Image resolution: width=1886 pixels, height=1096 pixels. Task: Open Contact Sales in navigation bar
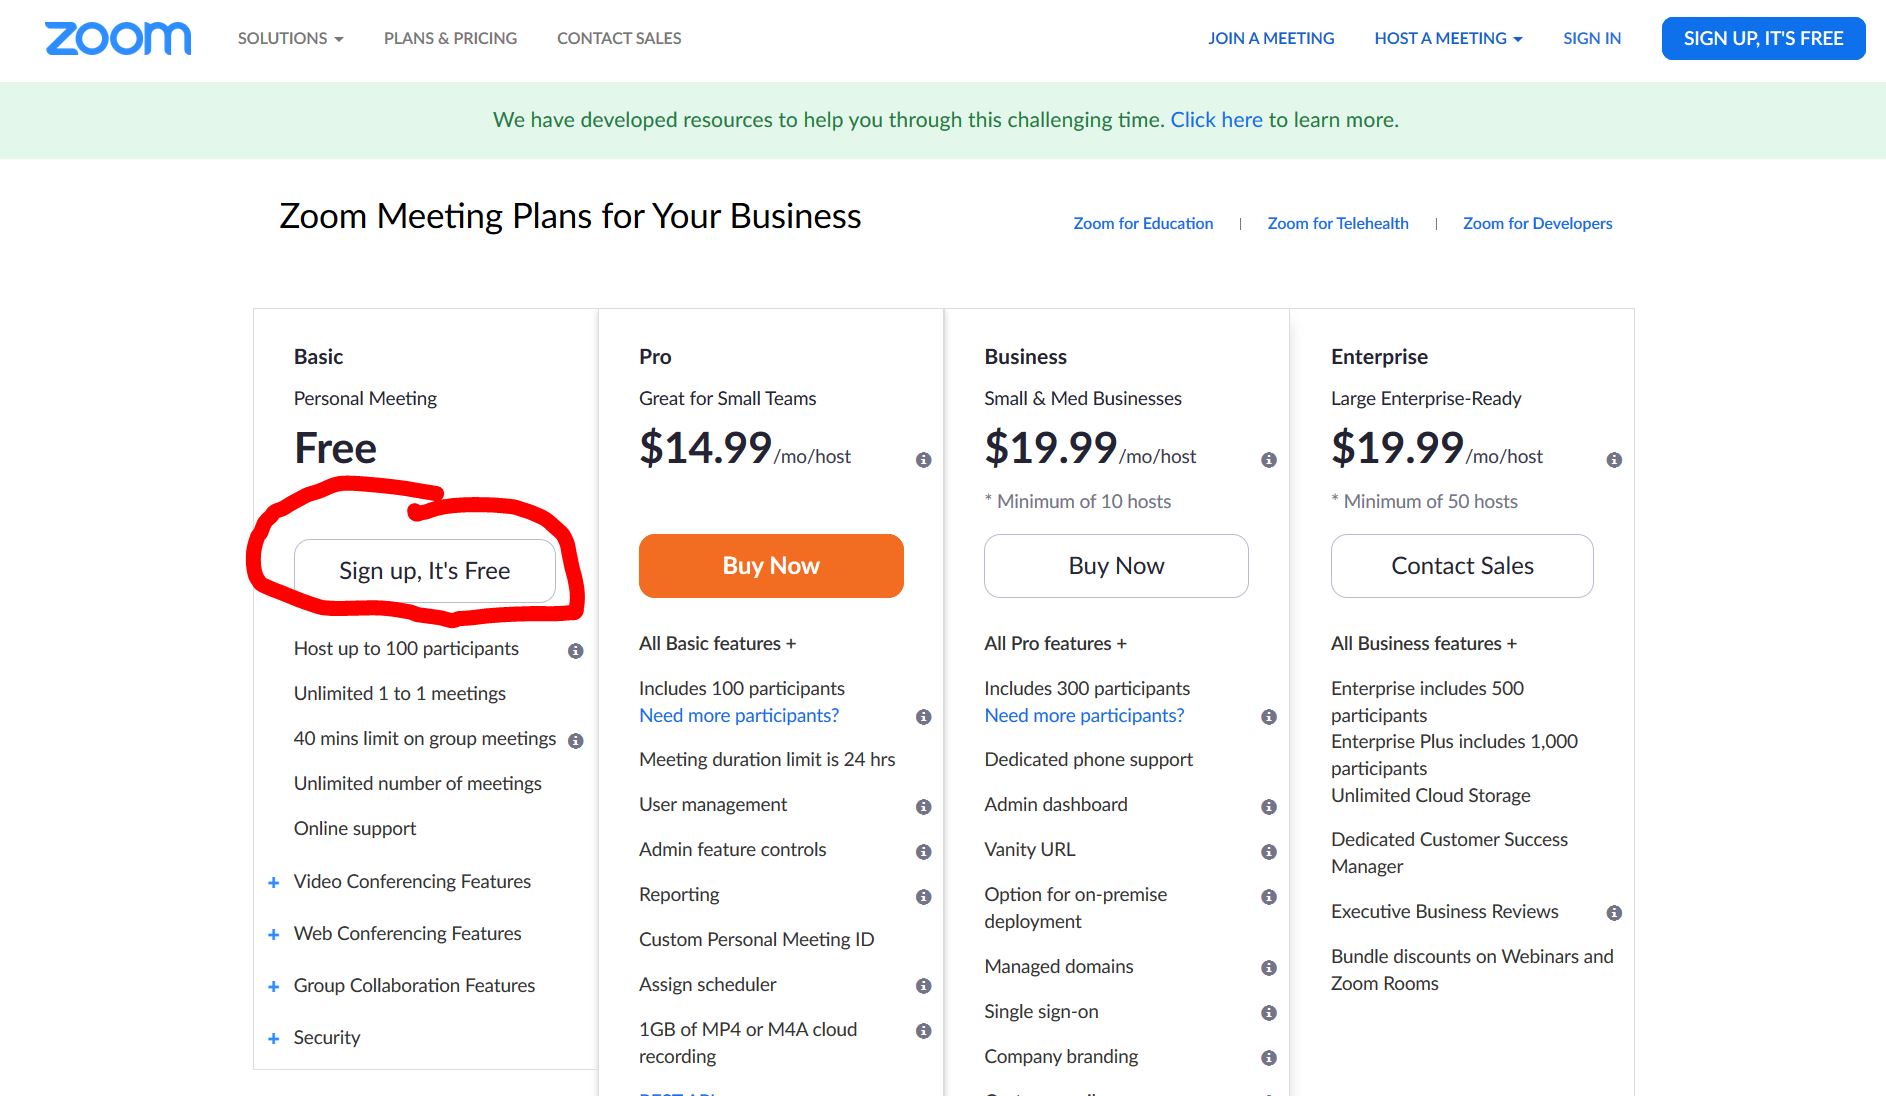pyautogui.click(x=618, y=38)
